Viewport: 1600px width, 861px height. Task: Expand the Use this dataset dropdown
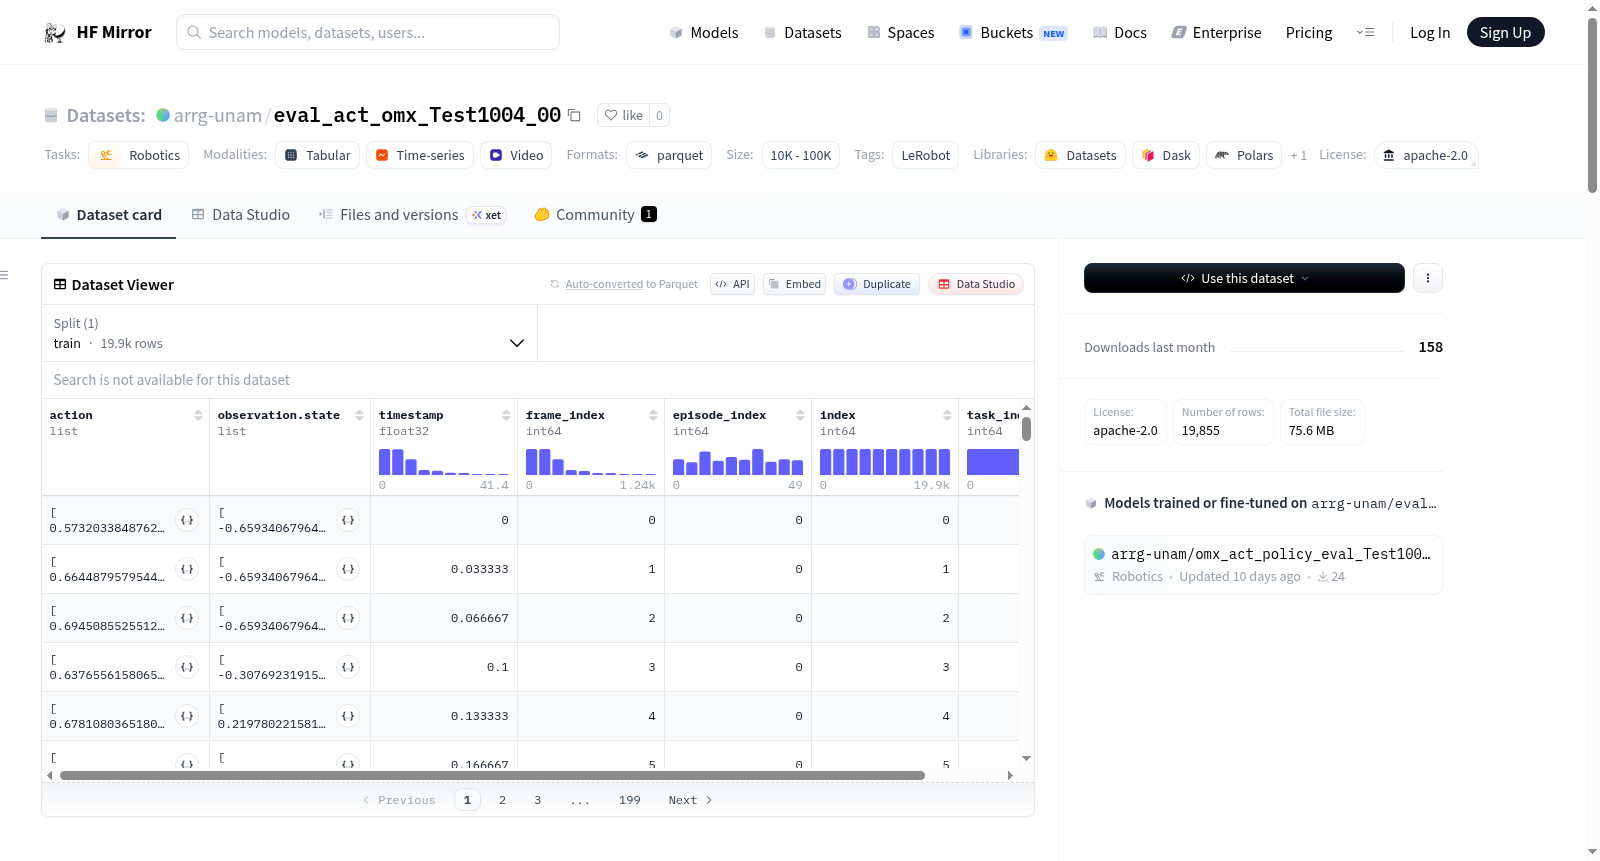point(1244,278)
